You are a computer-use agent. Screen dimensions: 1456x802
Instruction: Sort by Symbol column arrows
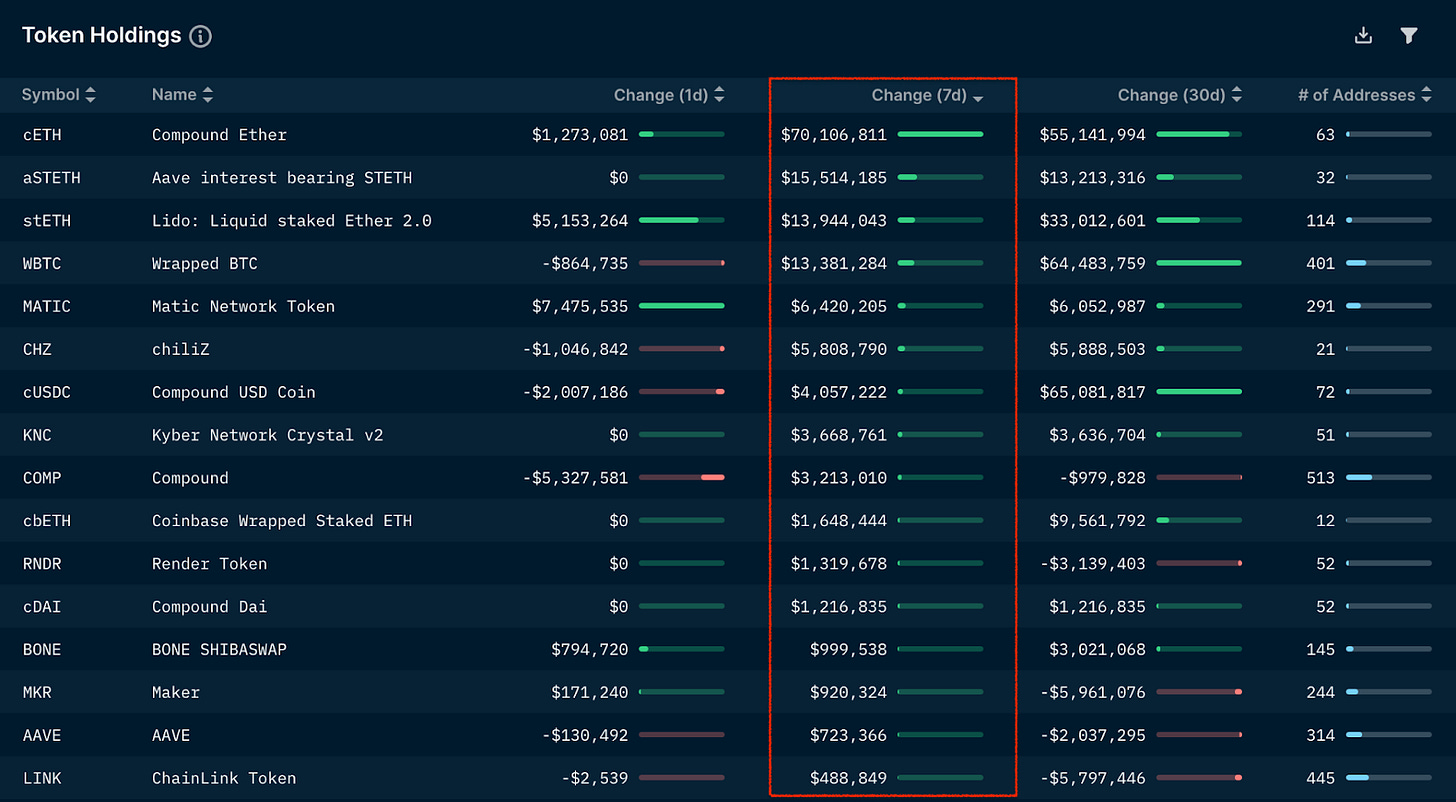coord(91,95)
